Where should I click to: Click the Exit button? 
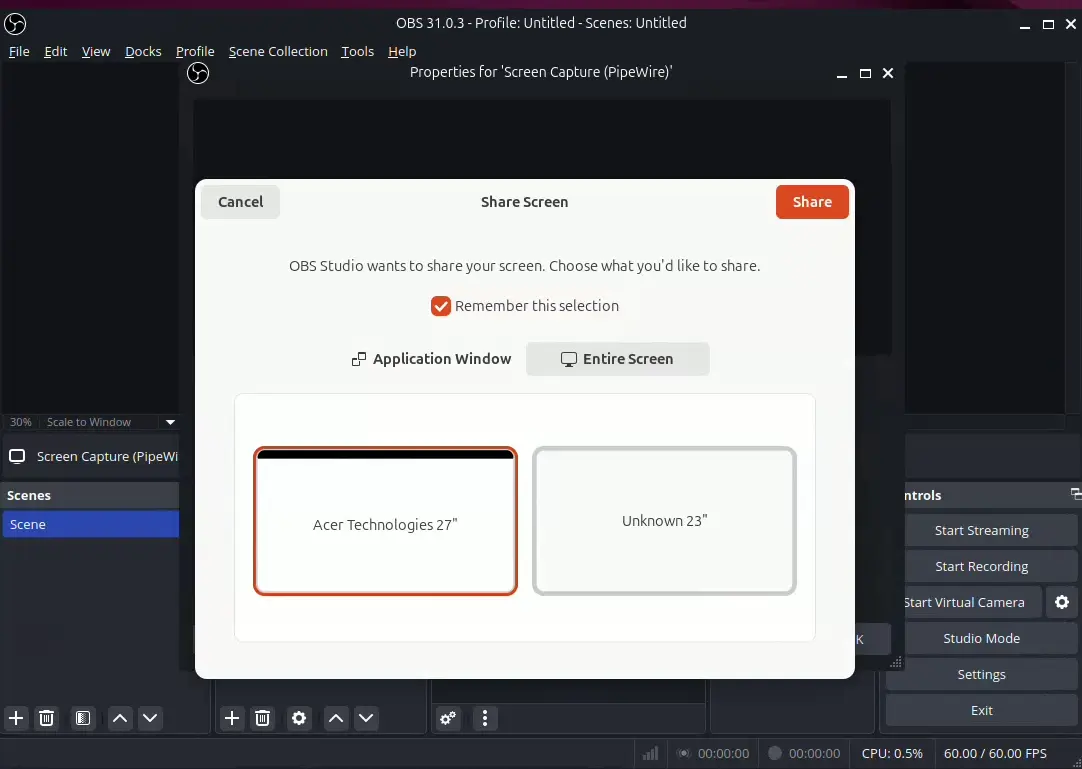click(x=981, y=710)
